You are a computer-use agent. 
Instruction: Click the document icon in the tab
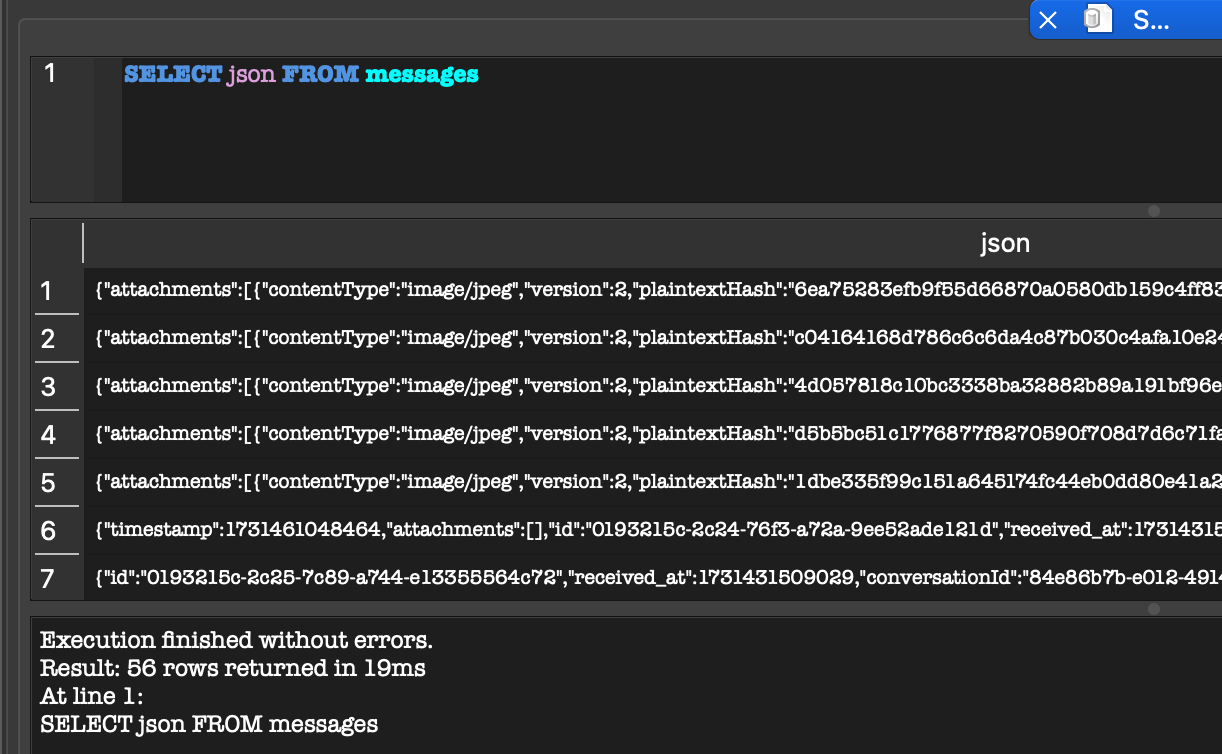[1098, 20]
